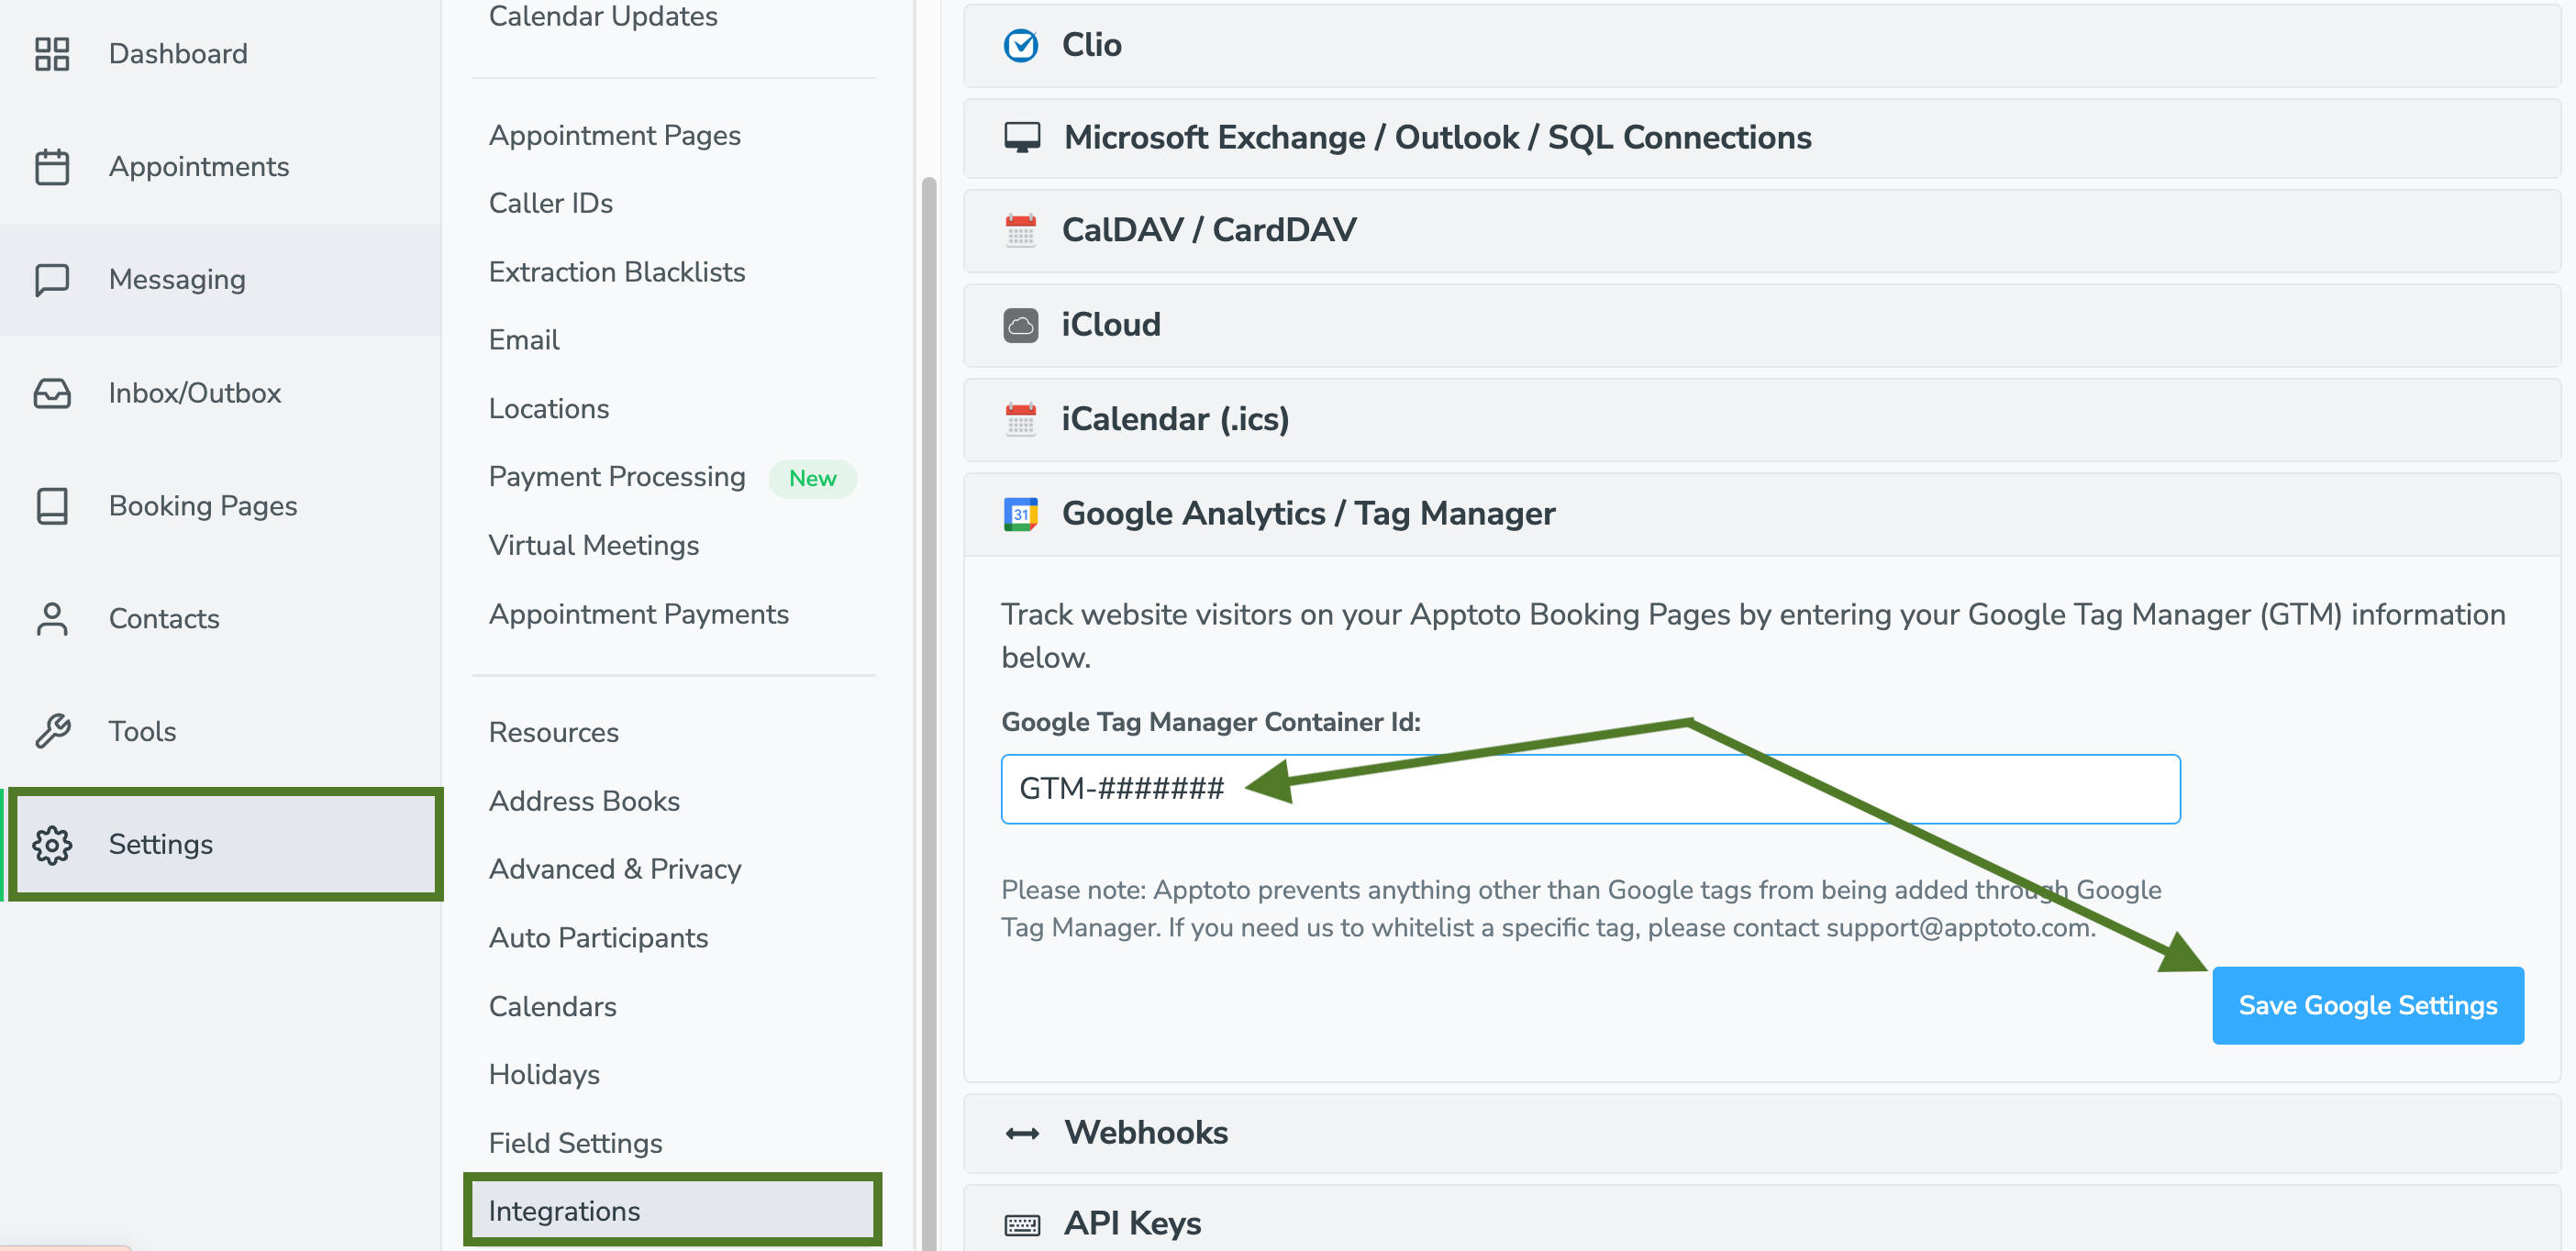Viewport: 2576px width, 1251px height.
Task: Click the CalDAV calendar icon
Action: coord(1020,230)
